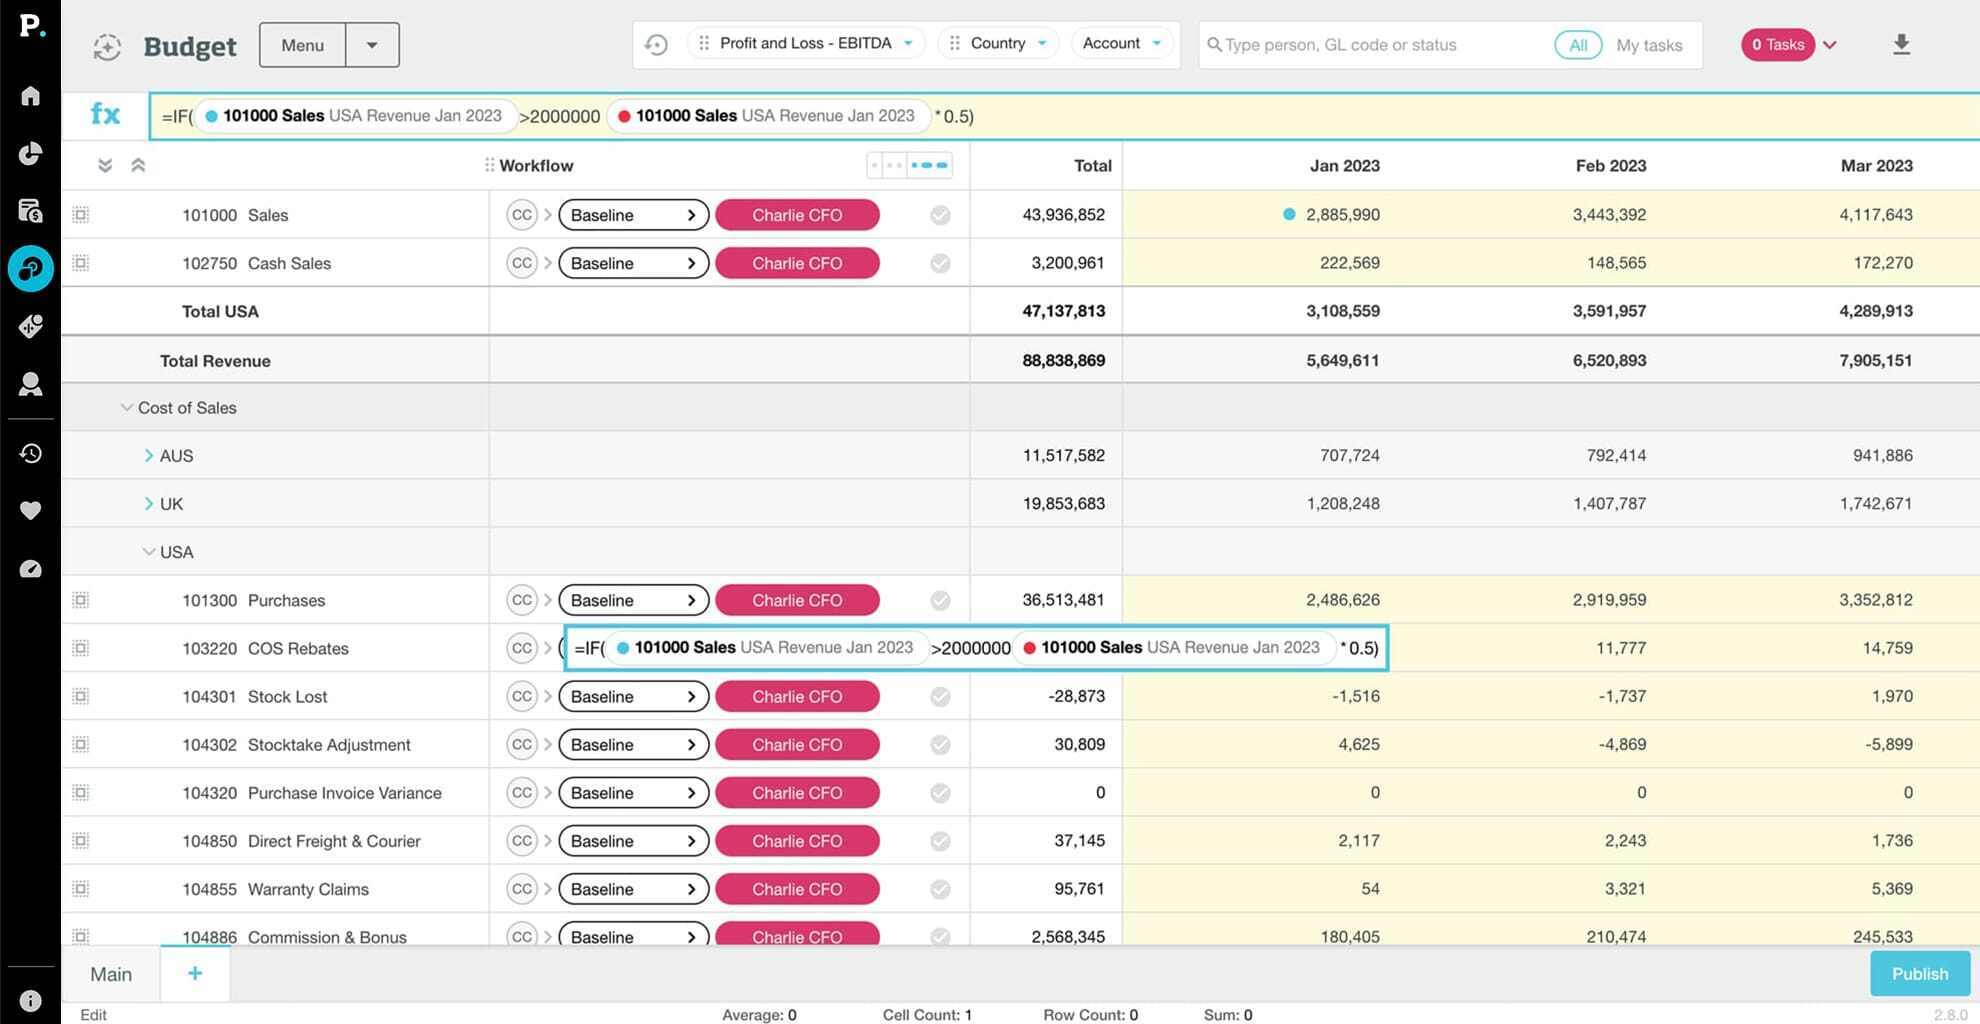The image size is (1980, 1024).
Task: Click the undo history icon in the toolbar
Action: tap(656, 45)
